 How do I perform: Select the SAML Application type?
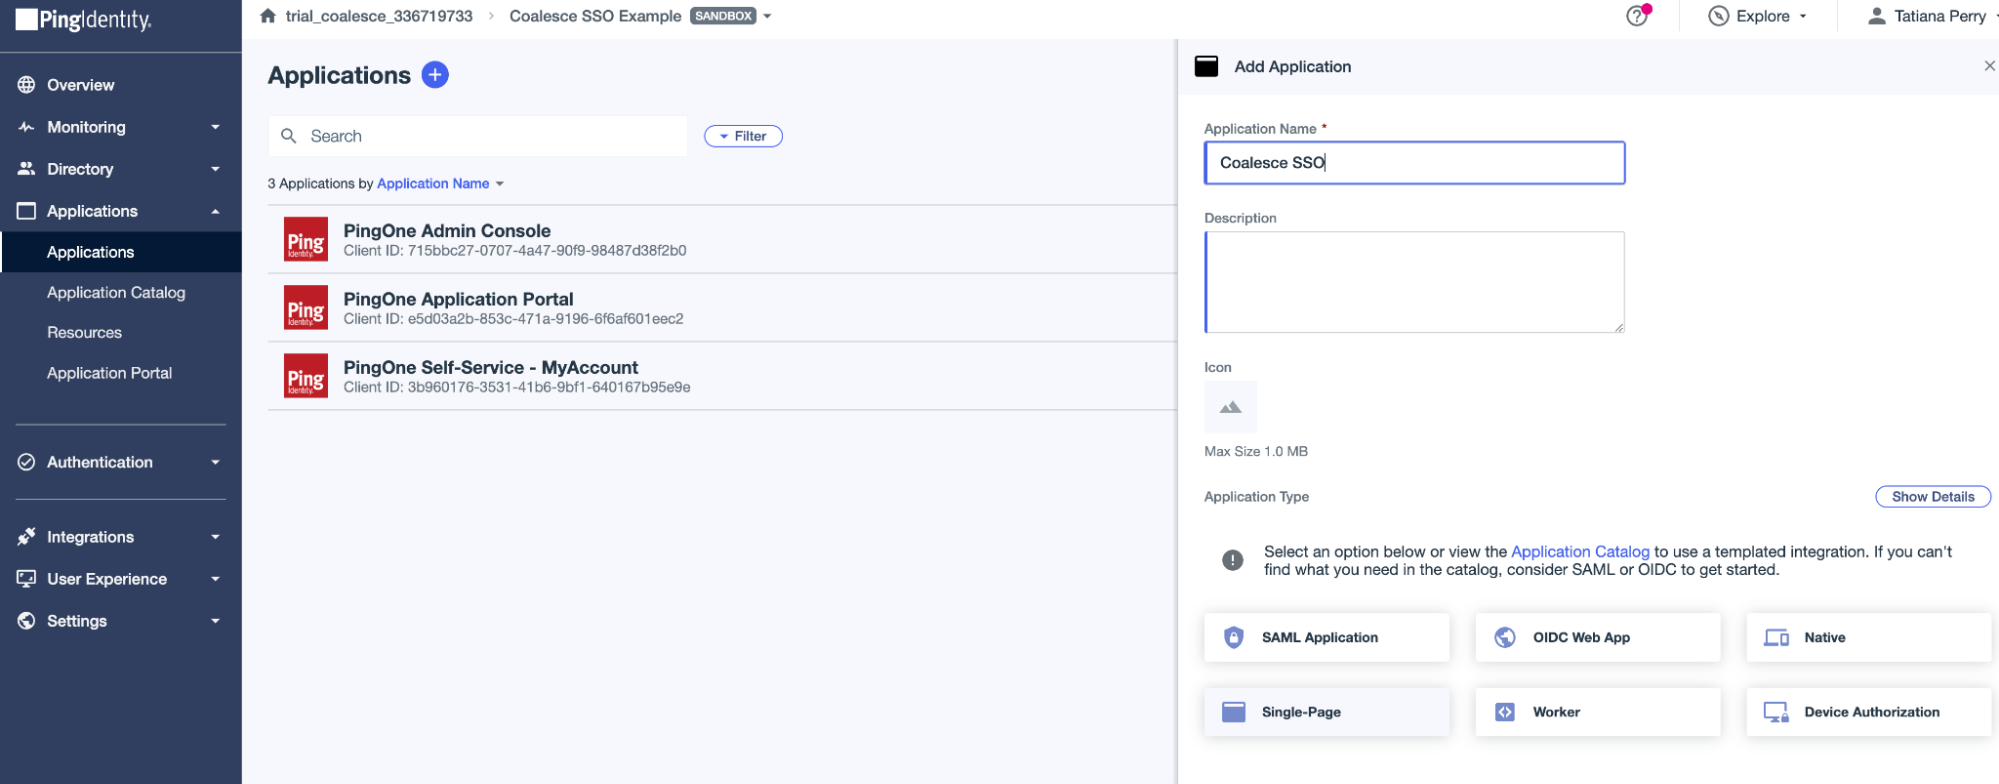pyautogui.click(x=1326, y=638)
